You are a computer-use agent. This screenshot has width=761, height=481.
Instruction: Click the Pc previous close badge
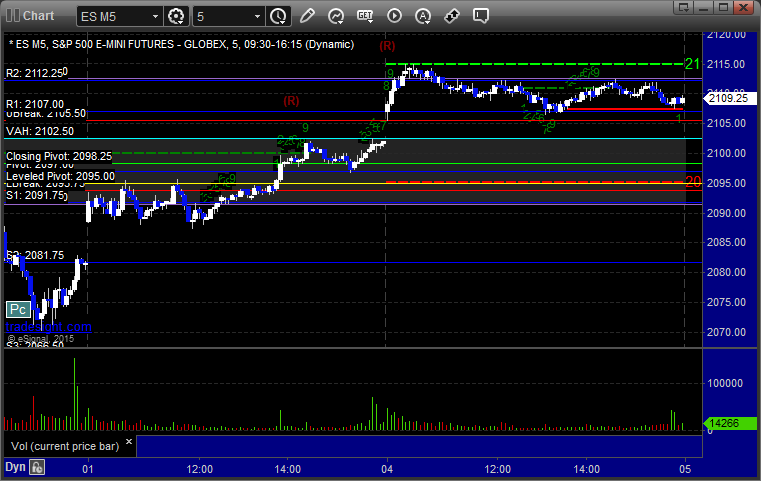18,309
